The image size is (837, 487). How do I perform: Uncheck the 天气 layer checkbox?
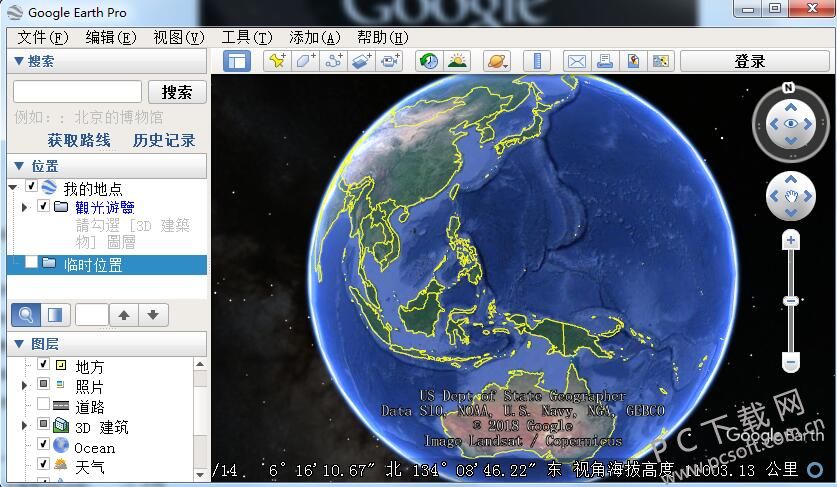pyautogui.click(x=43, y=464)
